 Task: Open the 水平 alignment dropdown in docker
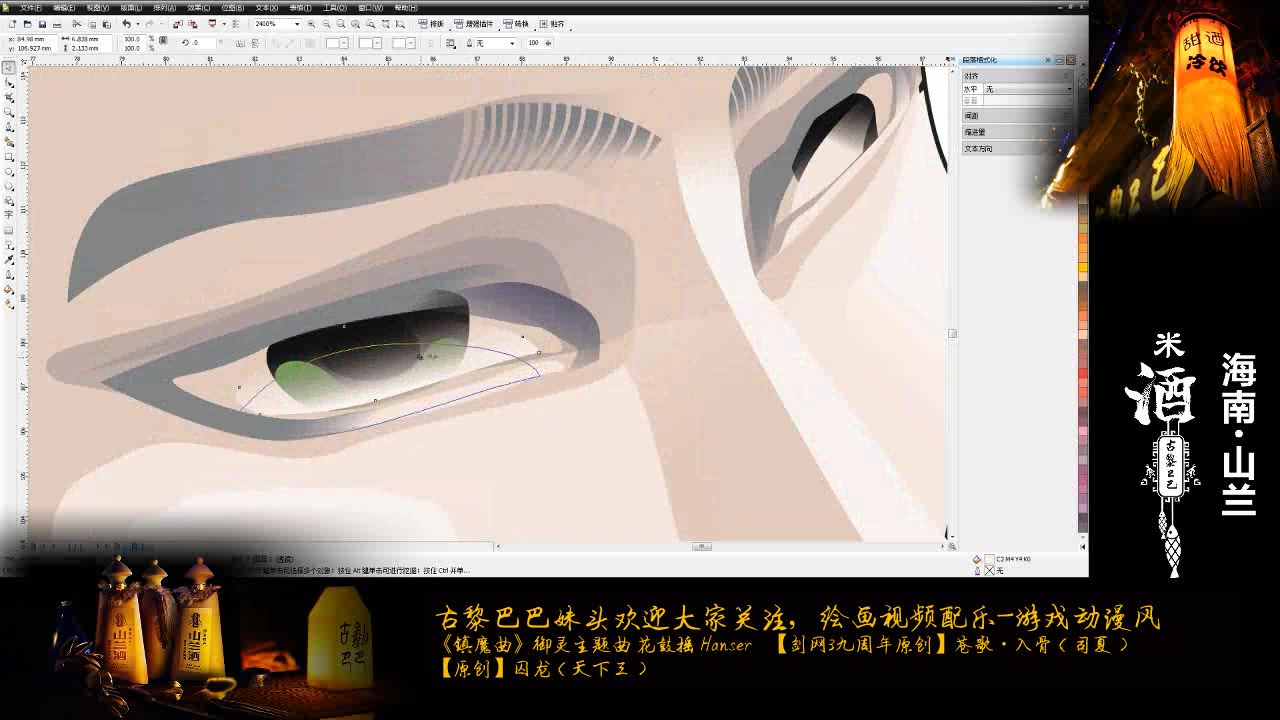click(x=1069, y=89)
